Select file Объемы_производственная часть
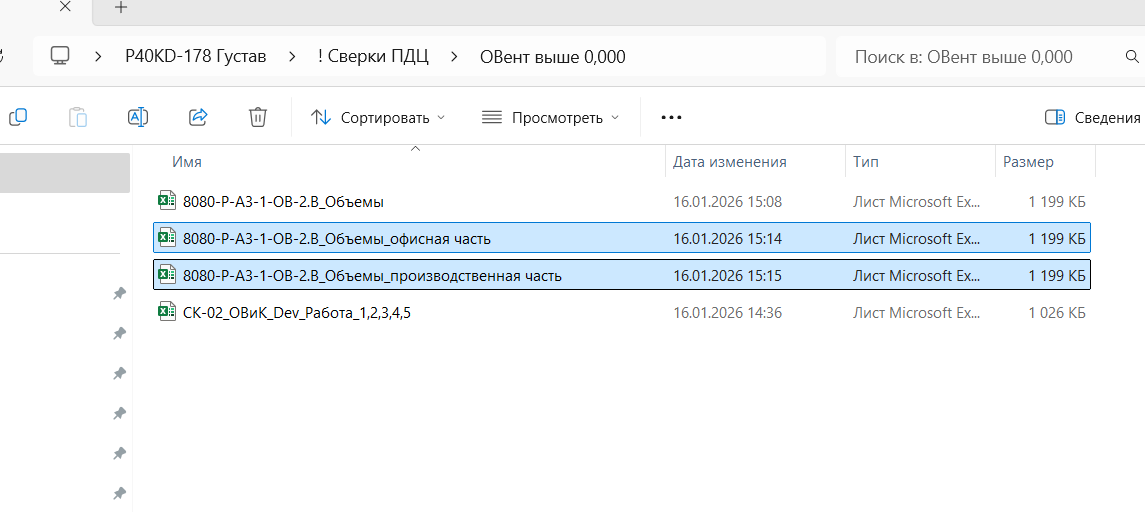 pos(372,276)
